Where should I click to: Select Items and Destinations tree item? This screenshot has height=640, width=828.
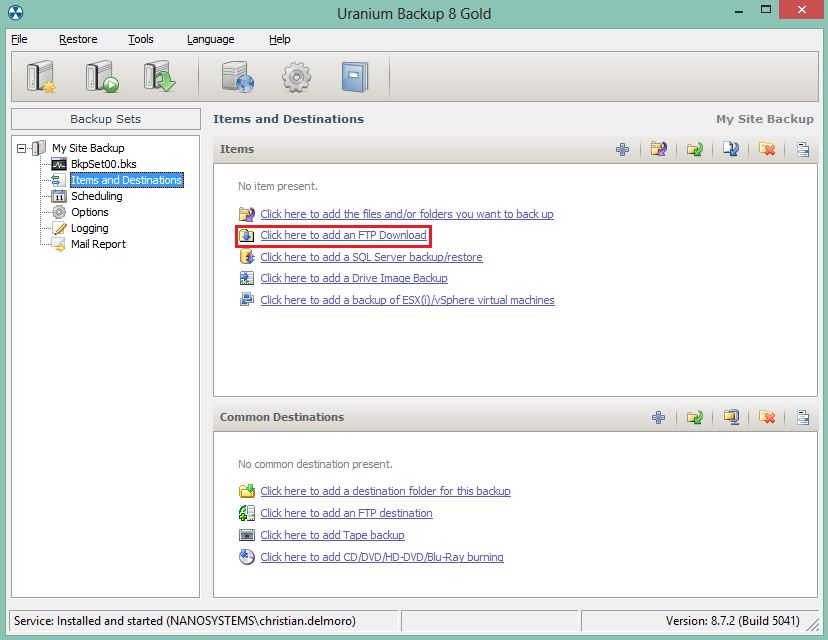click(127, 180)
